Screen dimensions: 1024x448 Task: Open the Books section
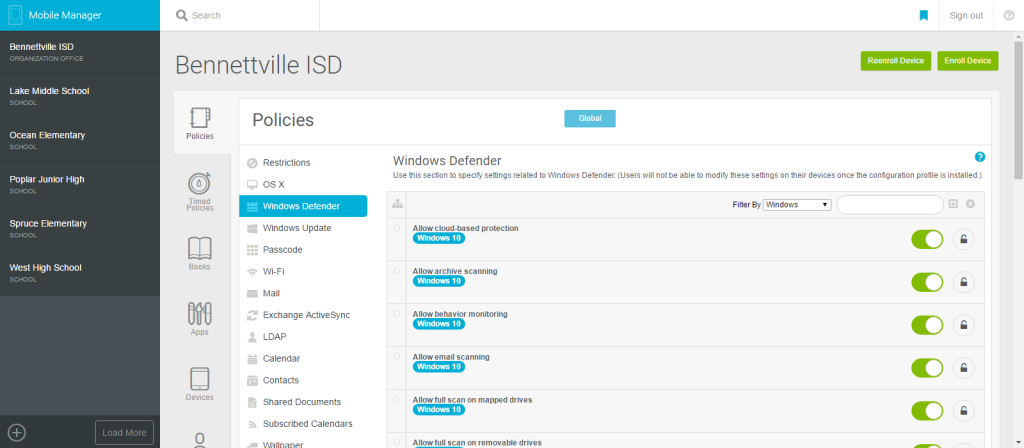pyautogui.click(x=200, y=253)
